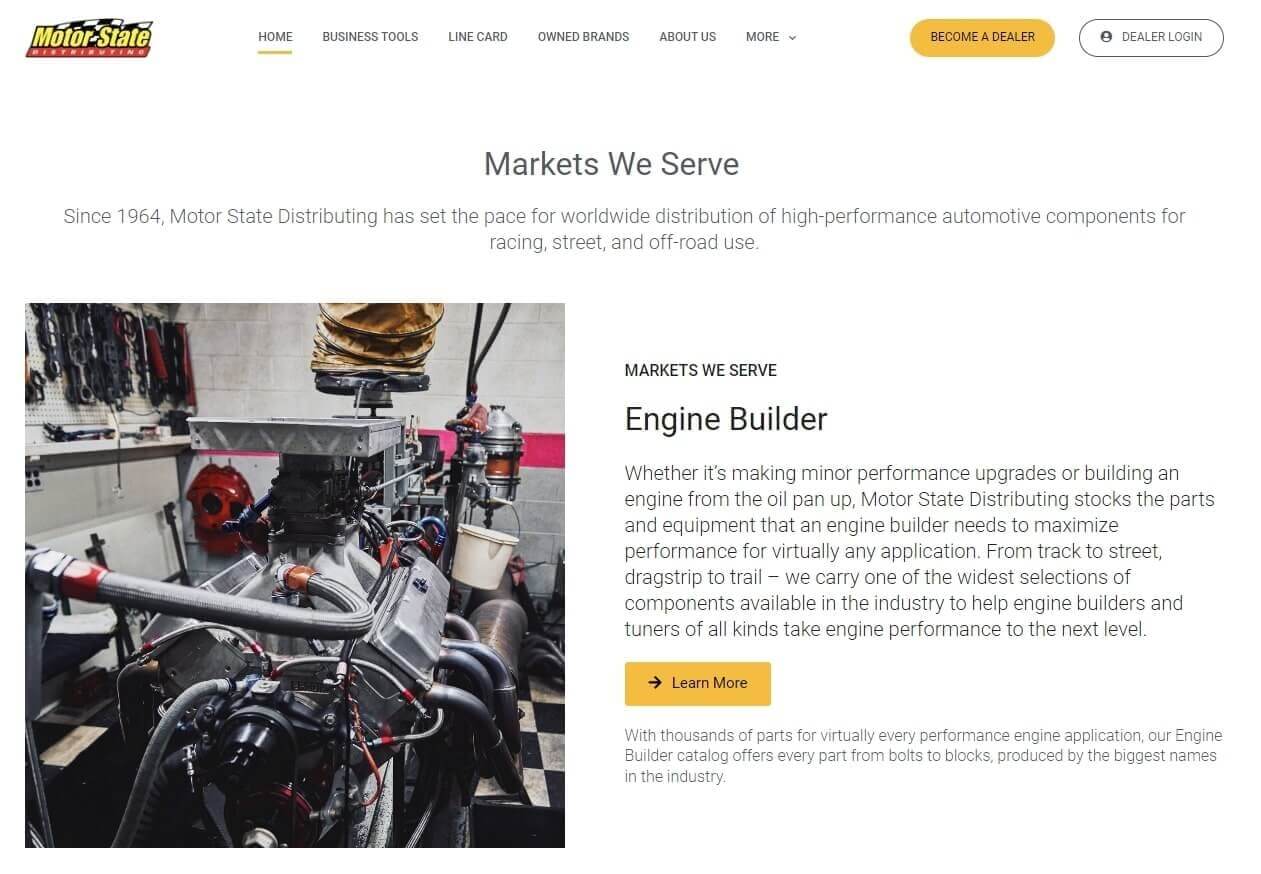This screenshot has width=1261, height=874.
Task: Go to the HOME nav item
Action: point(275,37)
